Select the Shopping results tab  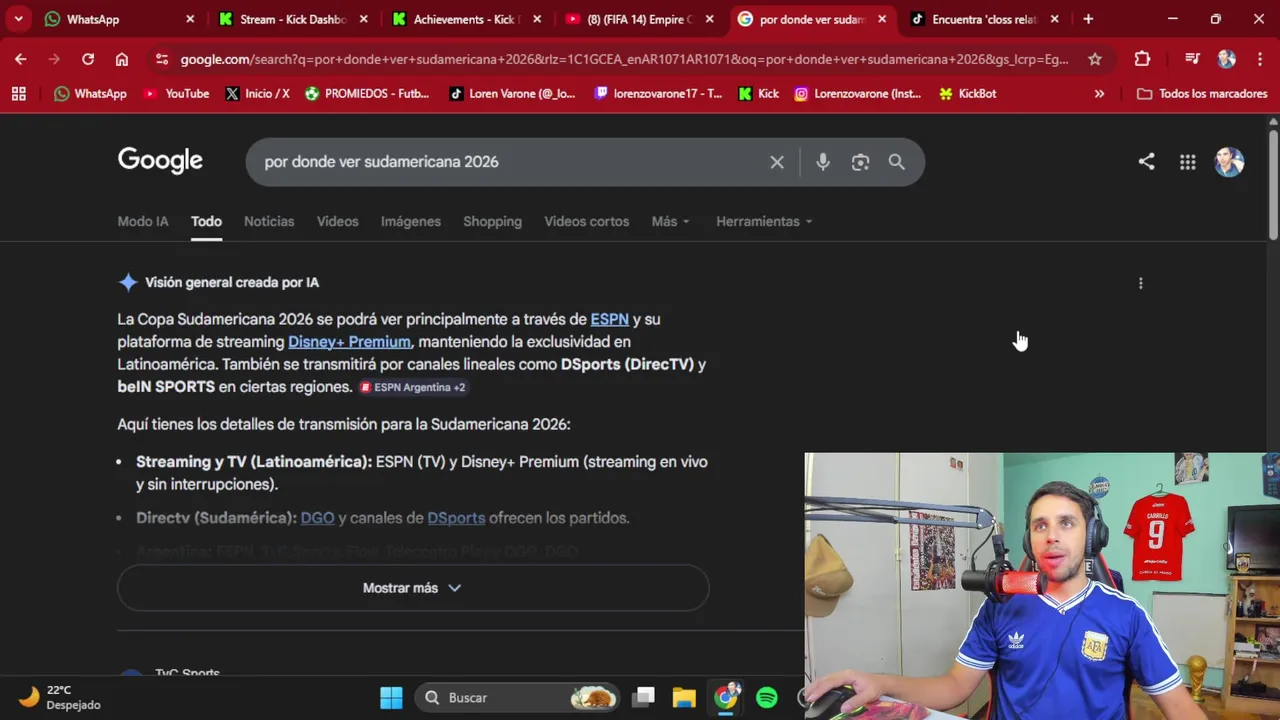tap(492, 221)
